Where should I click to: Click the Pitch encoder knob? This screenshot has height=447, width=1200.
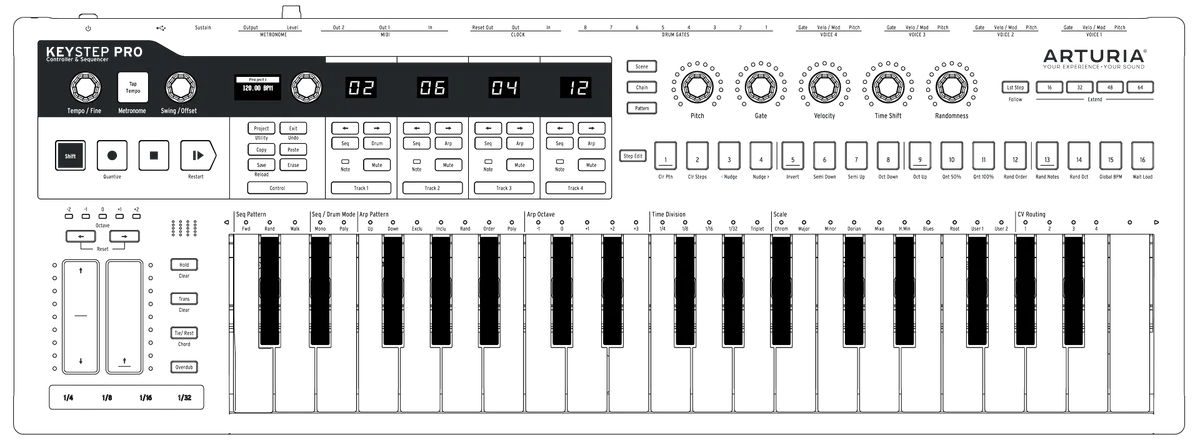698,88
